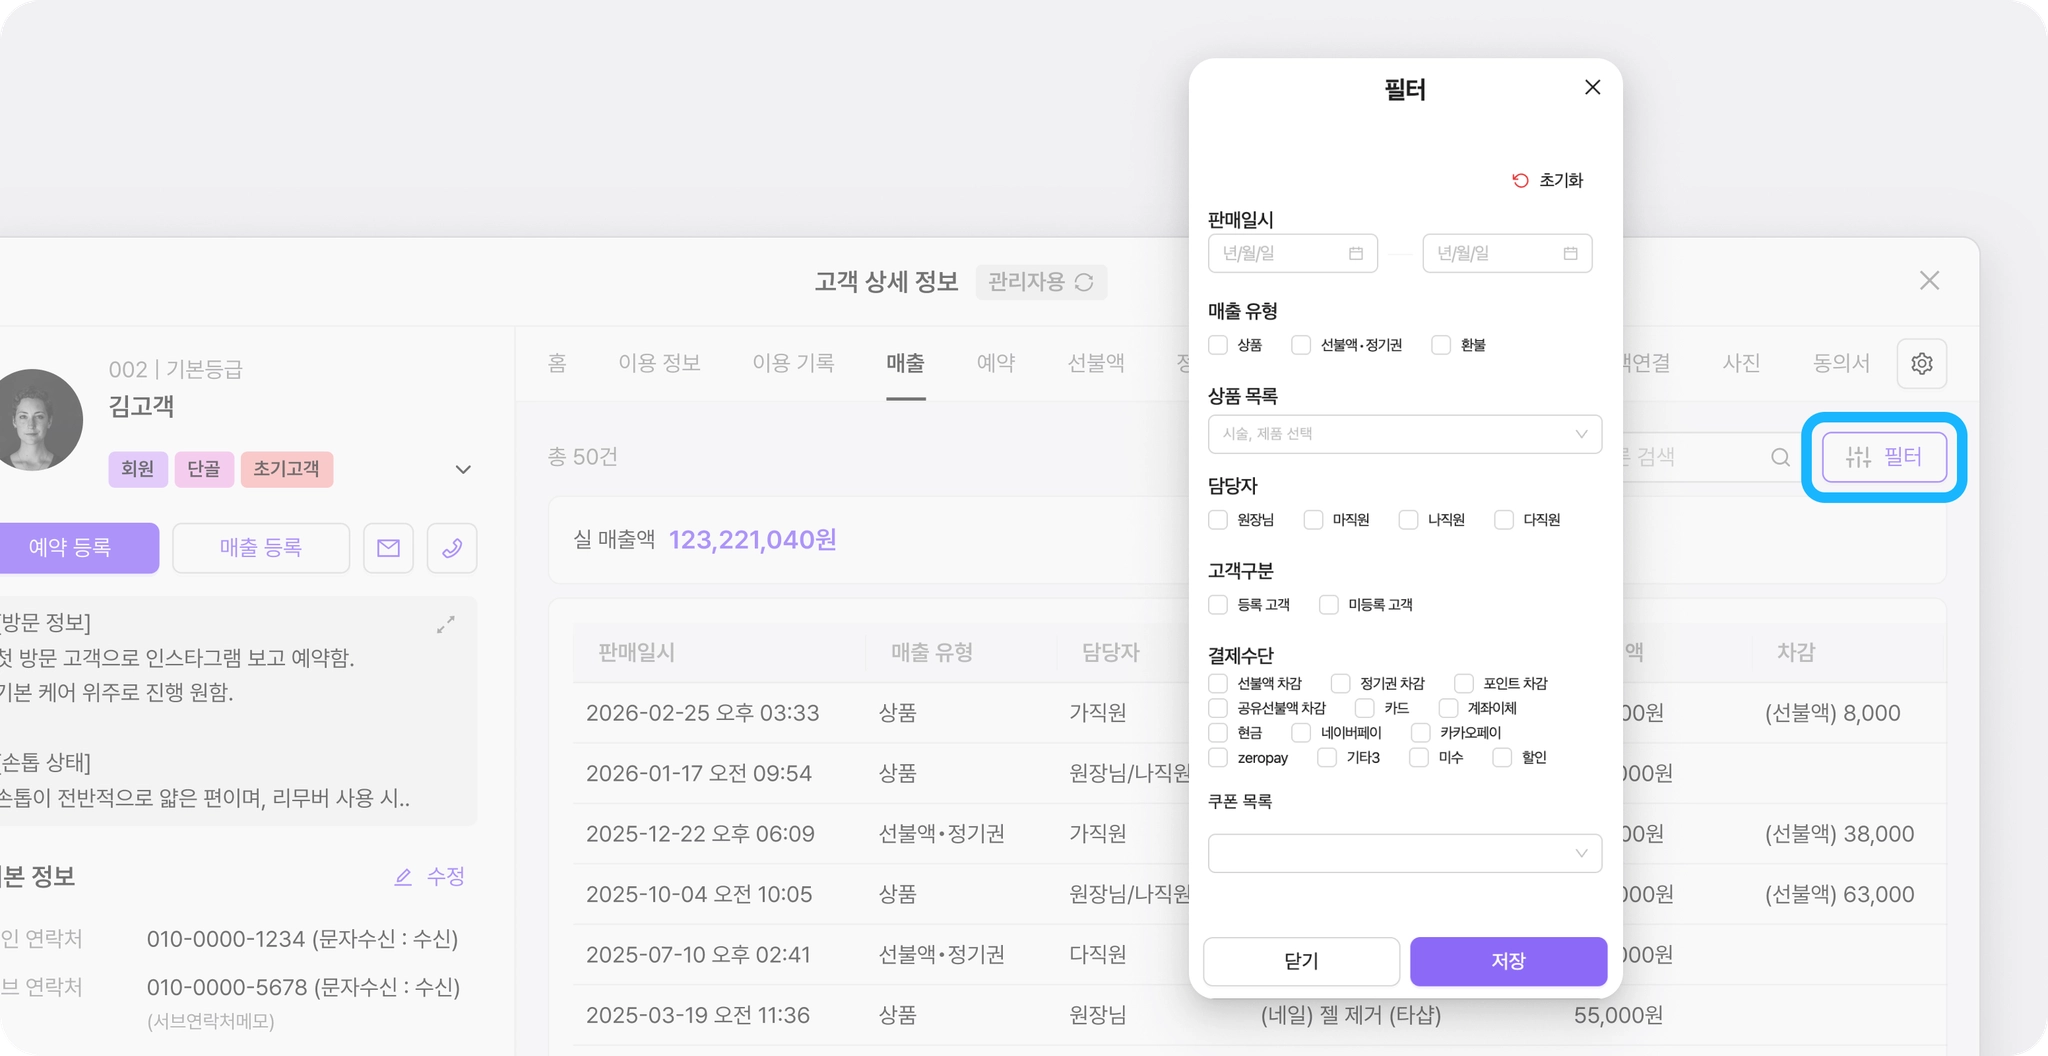Click the 수정 pencil edit link

pos(430,877)
